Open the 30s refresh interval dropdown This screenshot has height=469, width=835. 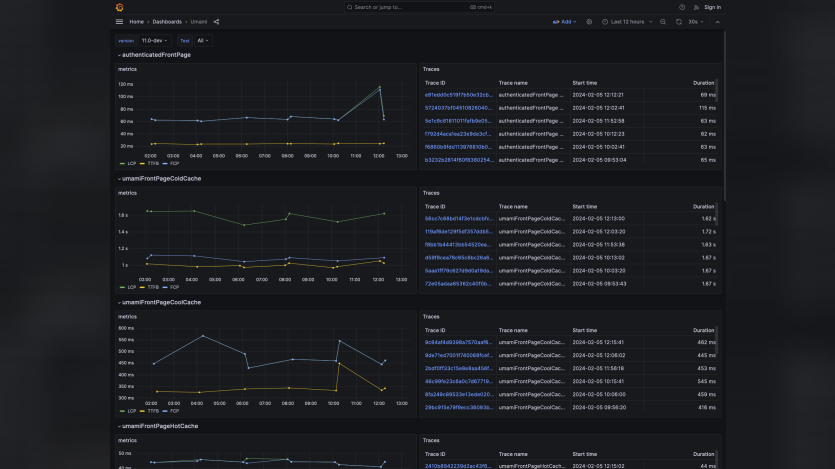pyautogui.click(x=696, y=22)
